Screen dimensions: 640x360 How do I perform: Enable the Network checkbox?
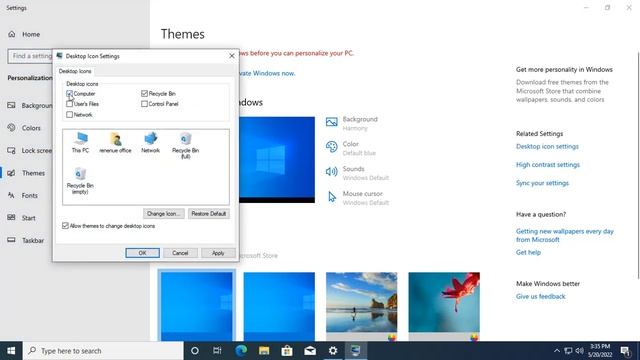coord(69,115)
